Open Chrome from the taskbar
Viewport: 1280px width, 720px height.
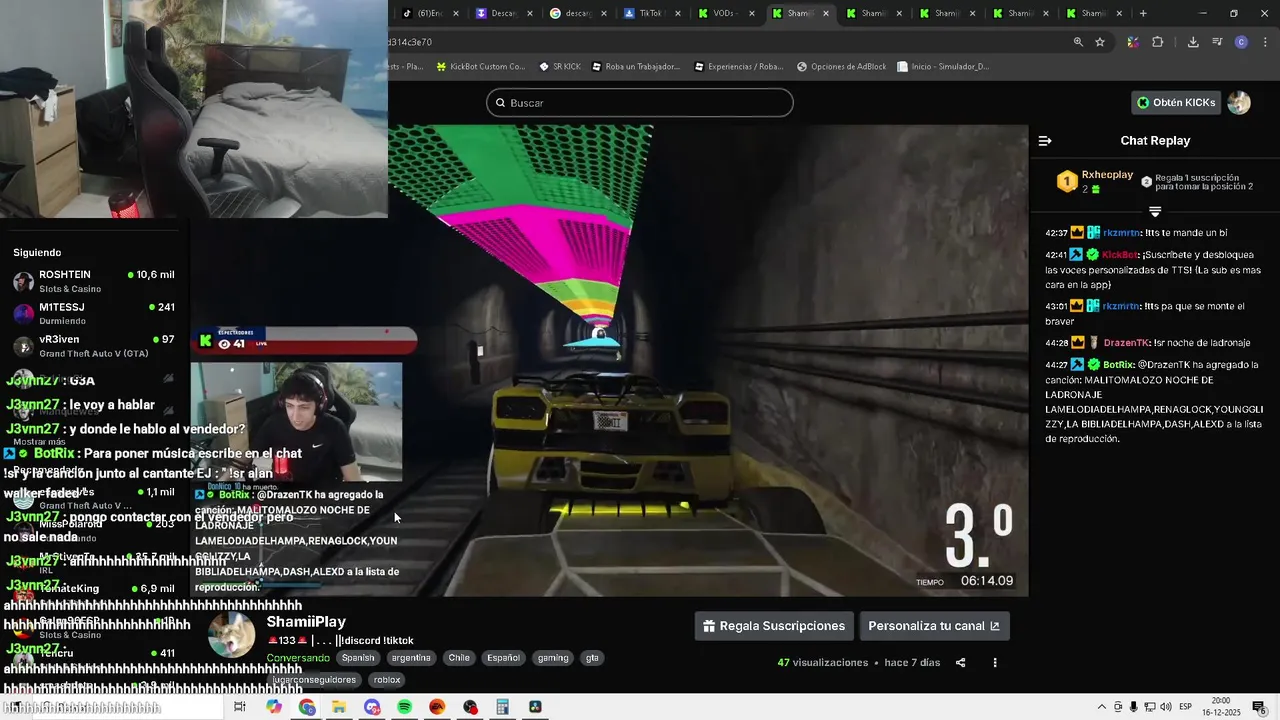coord(307,707)
